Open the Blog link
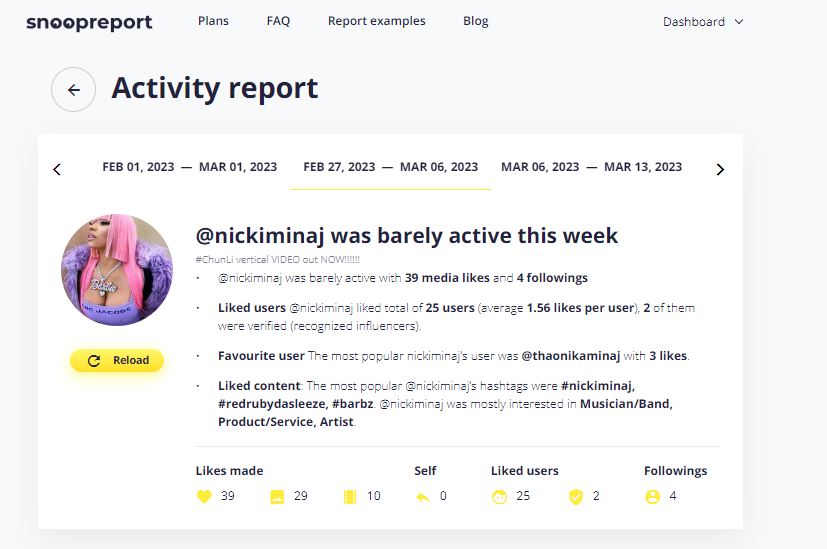Viewport: 827px width, 549px height. pyautogui.click(x=476, y=21)
